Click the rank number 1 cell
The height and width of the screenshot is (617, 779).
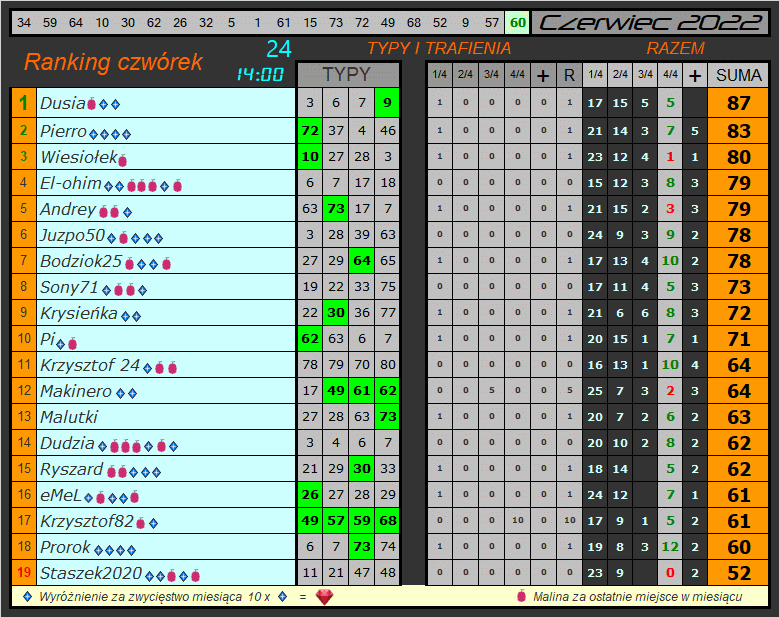click(24, 103)
